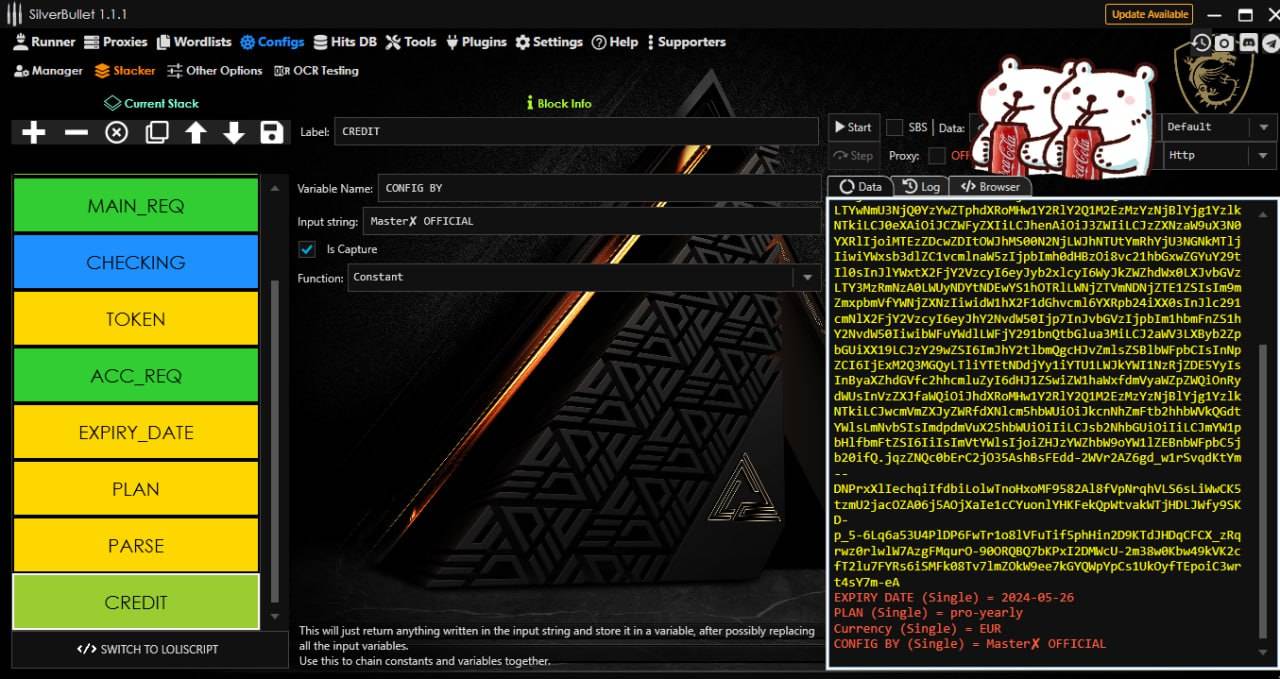Switch to the Log tab
The image size is (1280, 679).
(x=920, y=187)
